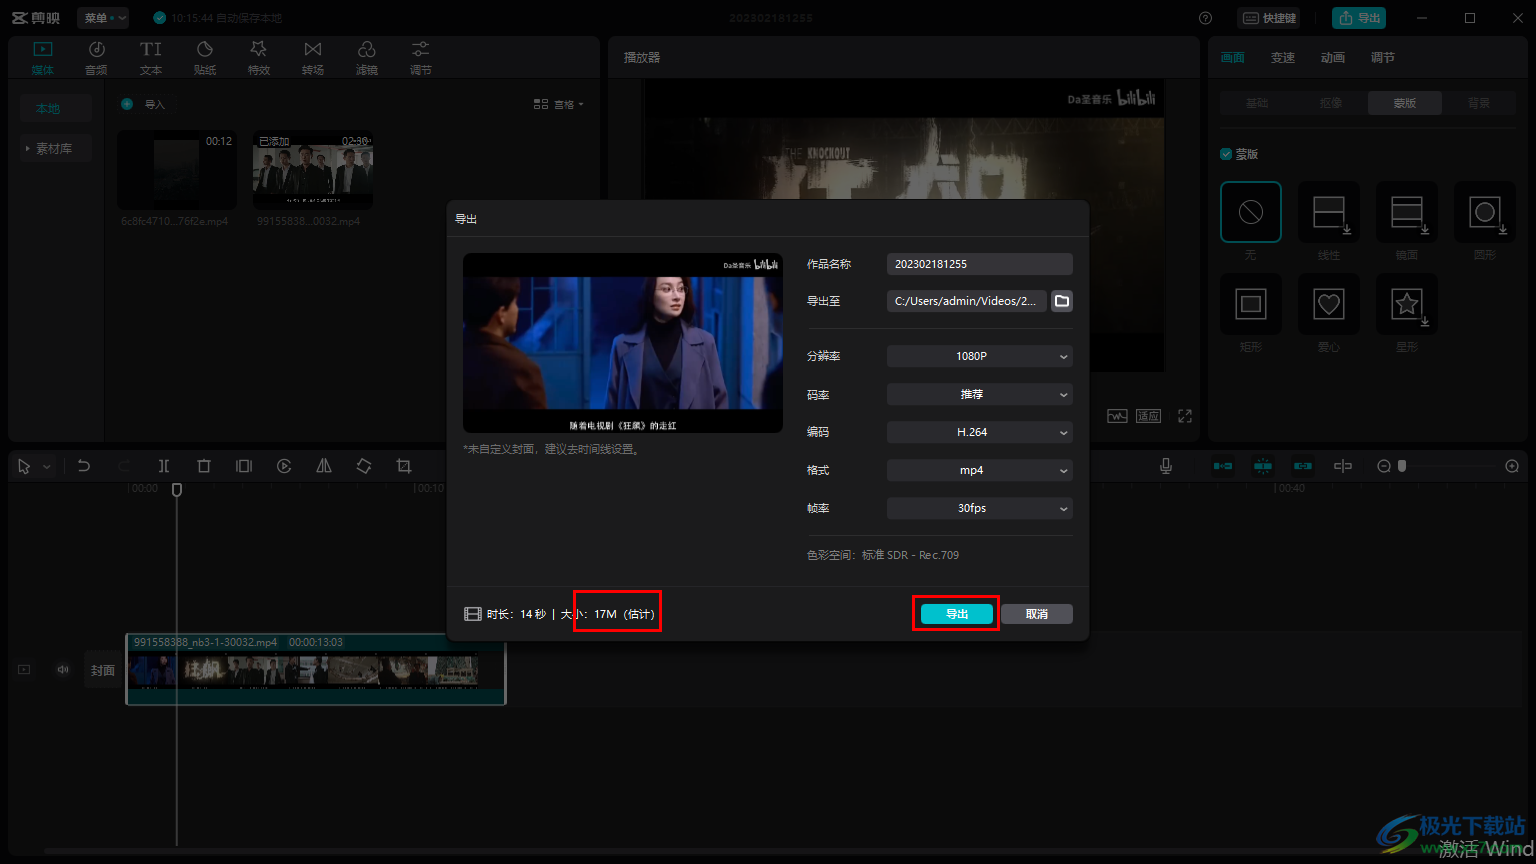Image resolution: width=1536 pixels, height=864 pixels.
Task: Click the 导出 export button in title bar
Action: click(x=1359, y=18)
